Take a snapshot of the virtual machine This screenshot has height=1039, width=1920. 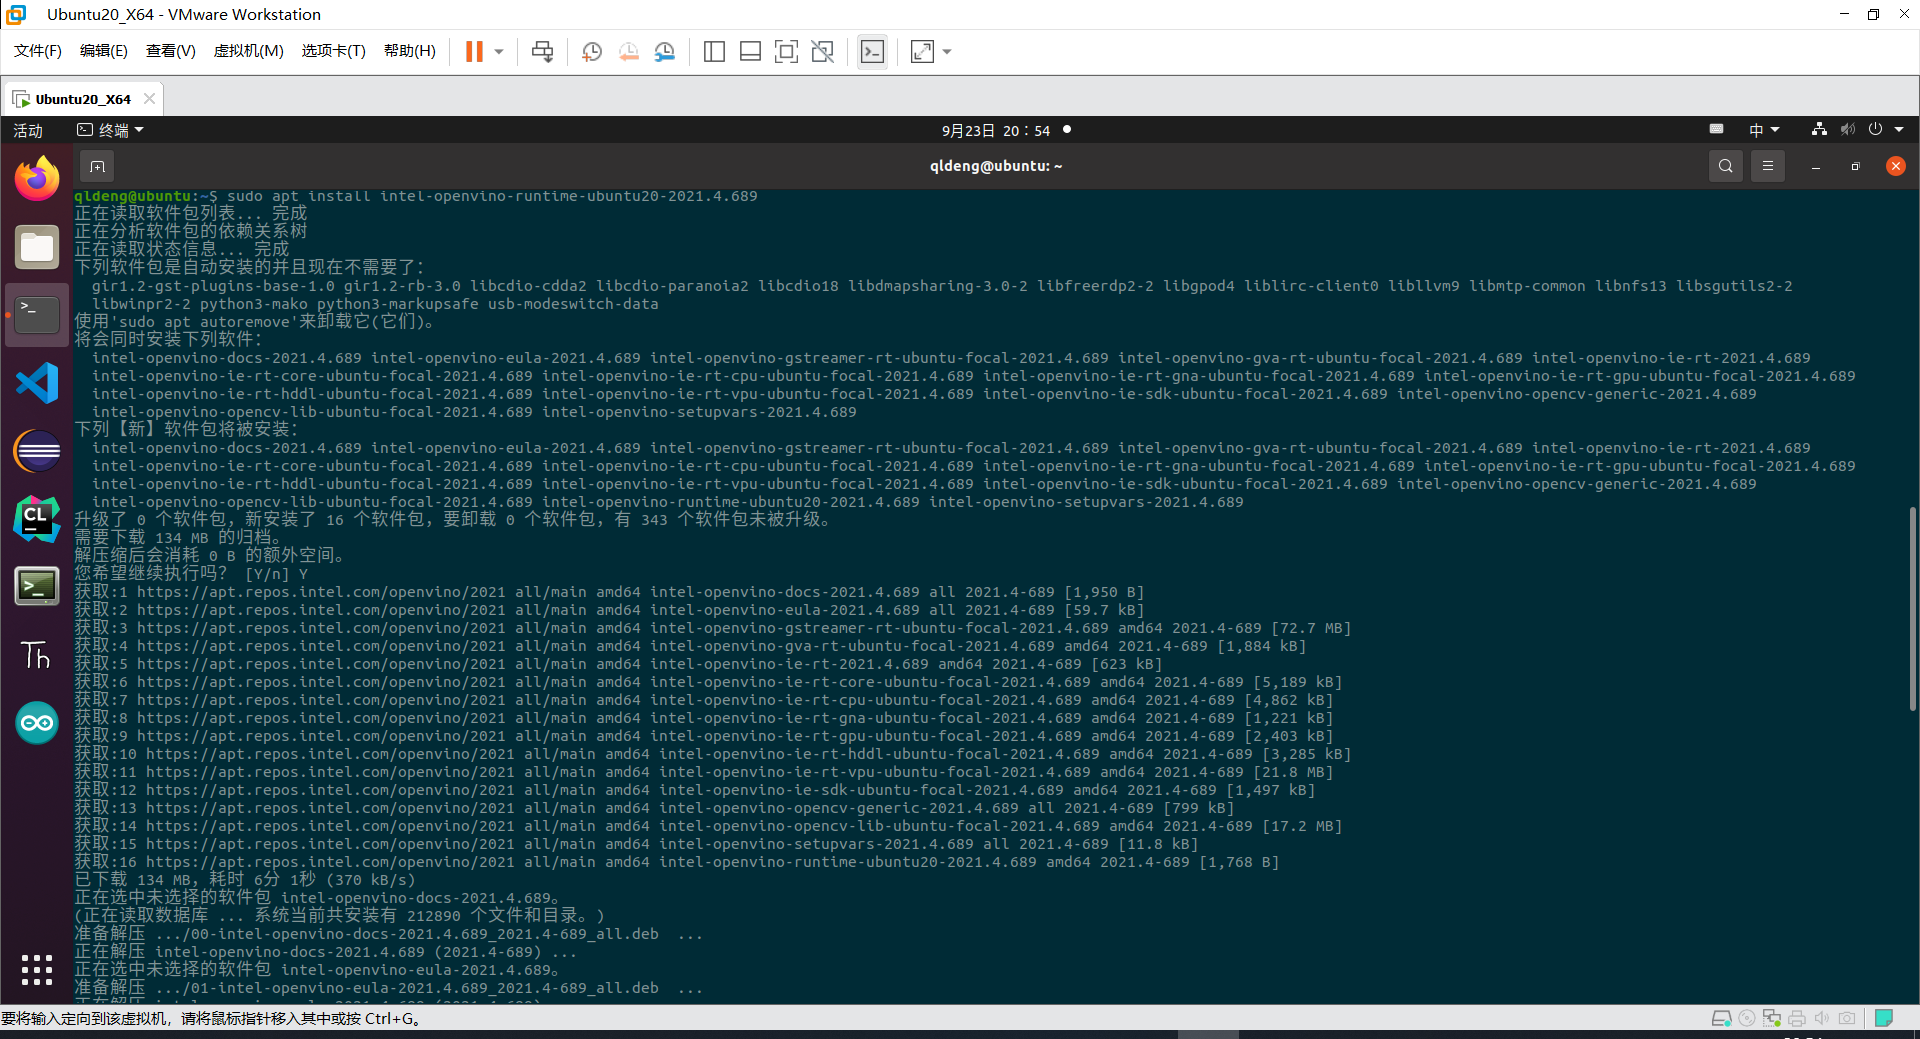tap(592, 51)
